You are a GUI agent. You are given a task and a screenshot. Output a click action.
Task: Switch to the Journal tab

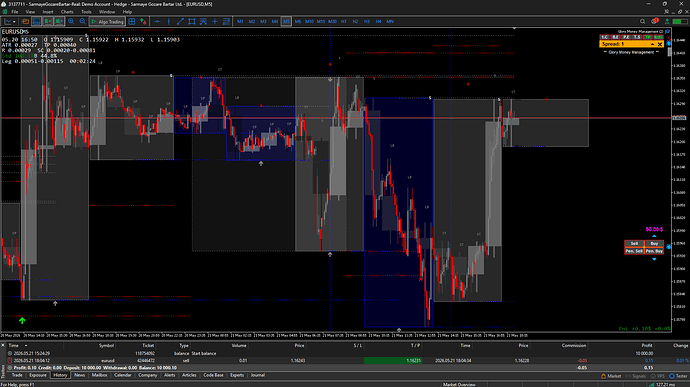[258, 375]
